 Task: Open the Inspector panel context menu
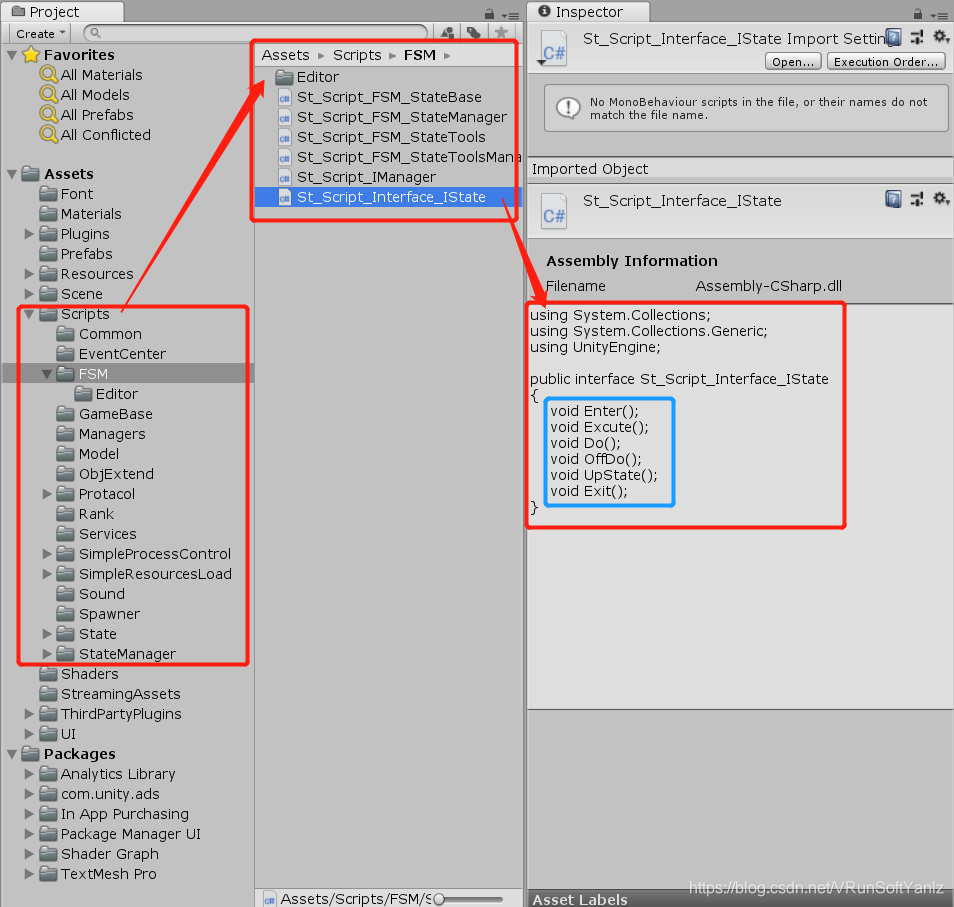938,15
